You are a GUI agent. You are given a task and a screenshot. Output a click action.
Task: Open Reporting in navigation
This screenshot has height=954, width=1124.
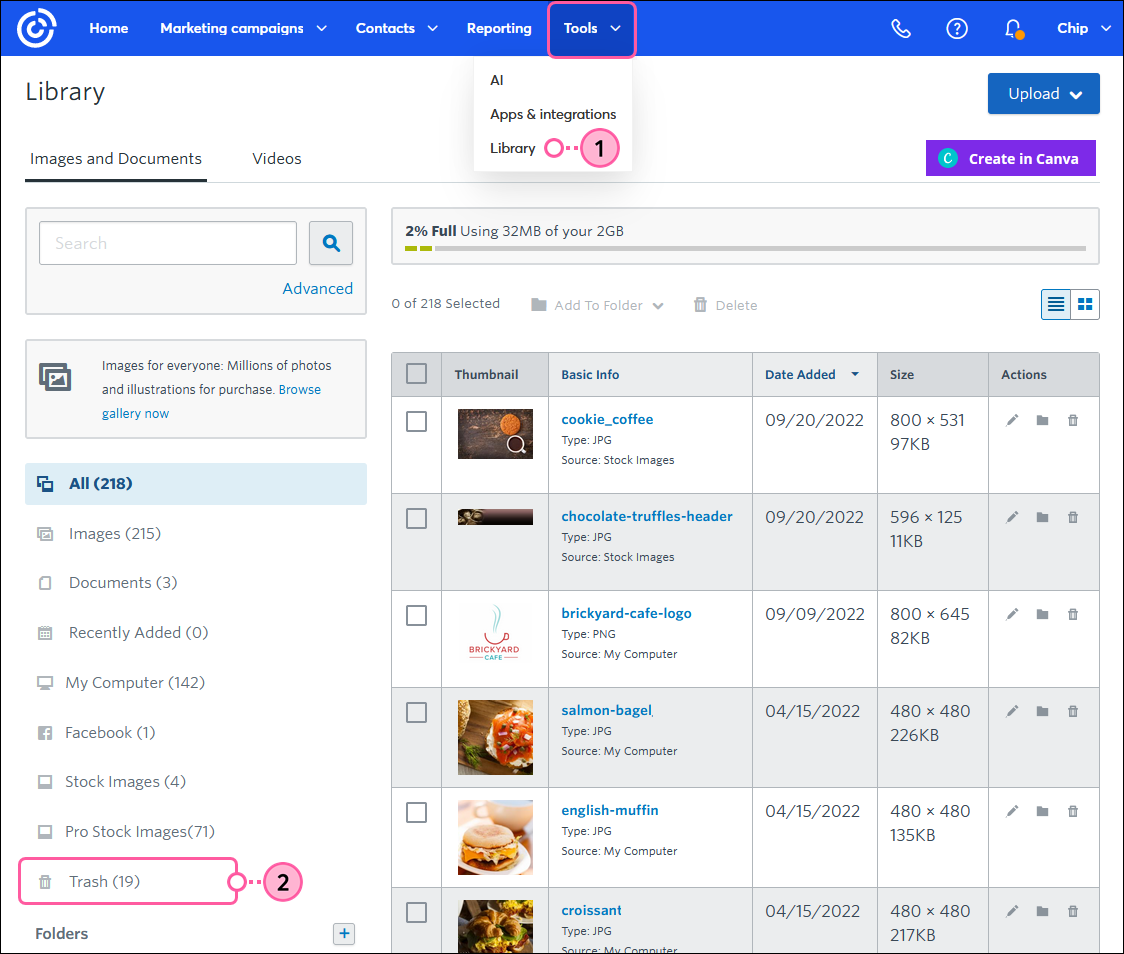pyautogui.click(x=499, y=28)
